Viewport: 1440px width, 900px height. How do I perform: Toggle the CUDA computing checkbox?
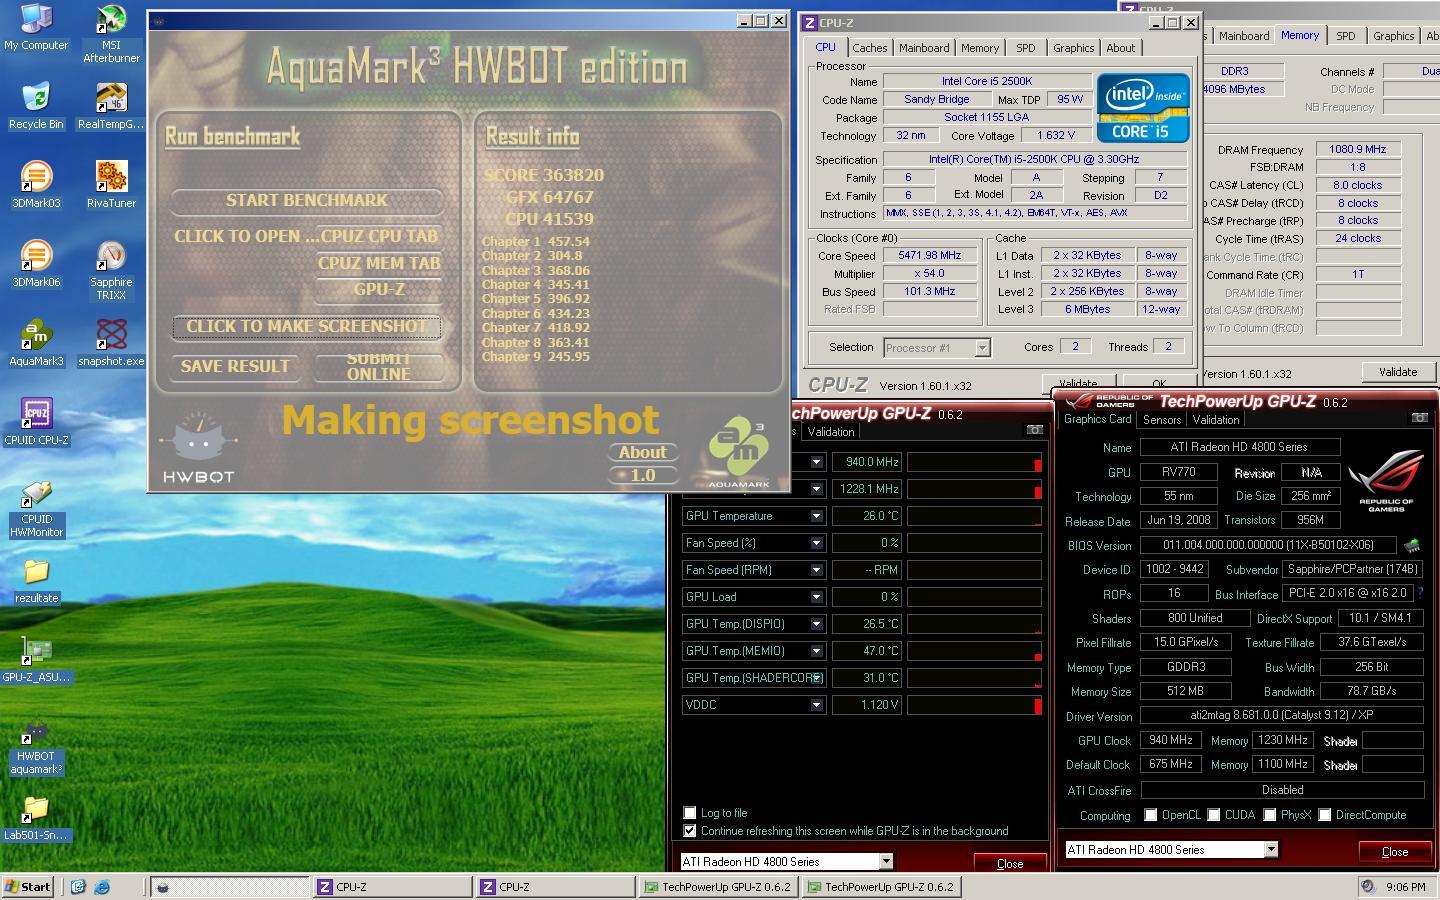point(1213,815)
